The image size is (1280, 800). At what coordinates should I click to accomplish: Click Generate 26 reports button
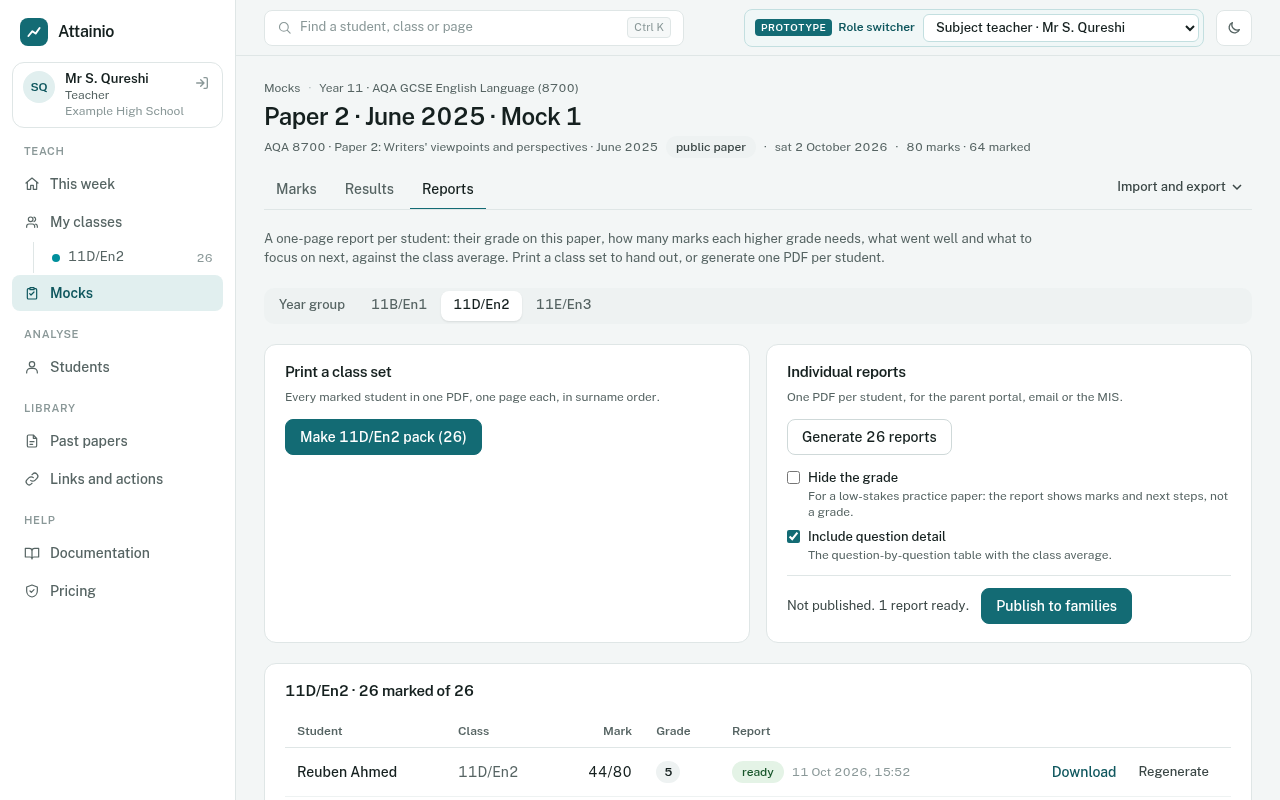coord(869,437)
